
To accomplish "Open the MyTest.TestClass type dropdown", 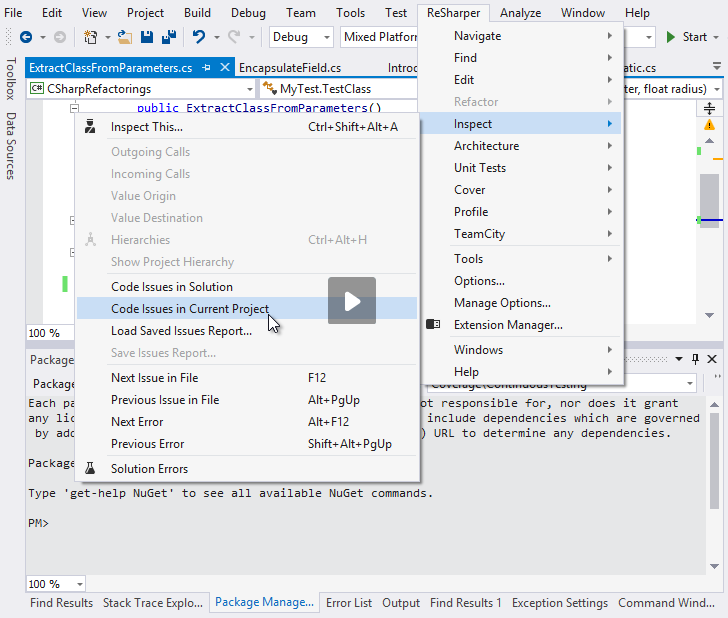I will tap(339, 88).
